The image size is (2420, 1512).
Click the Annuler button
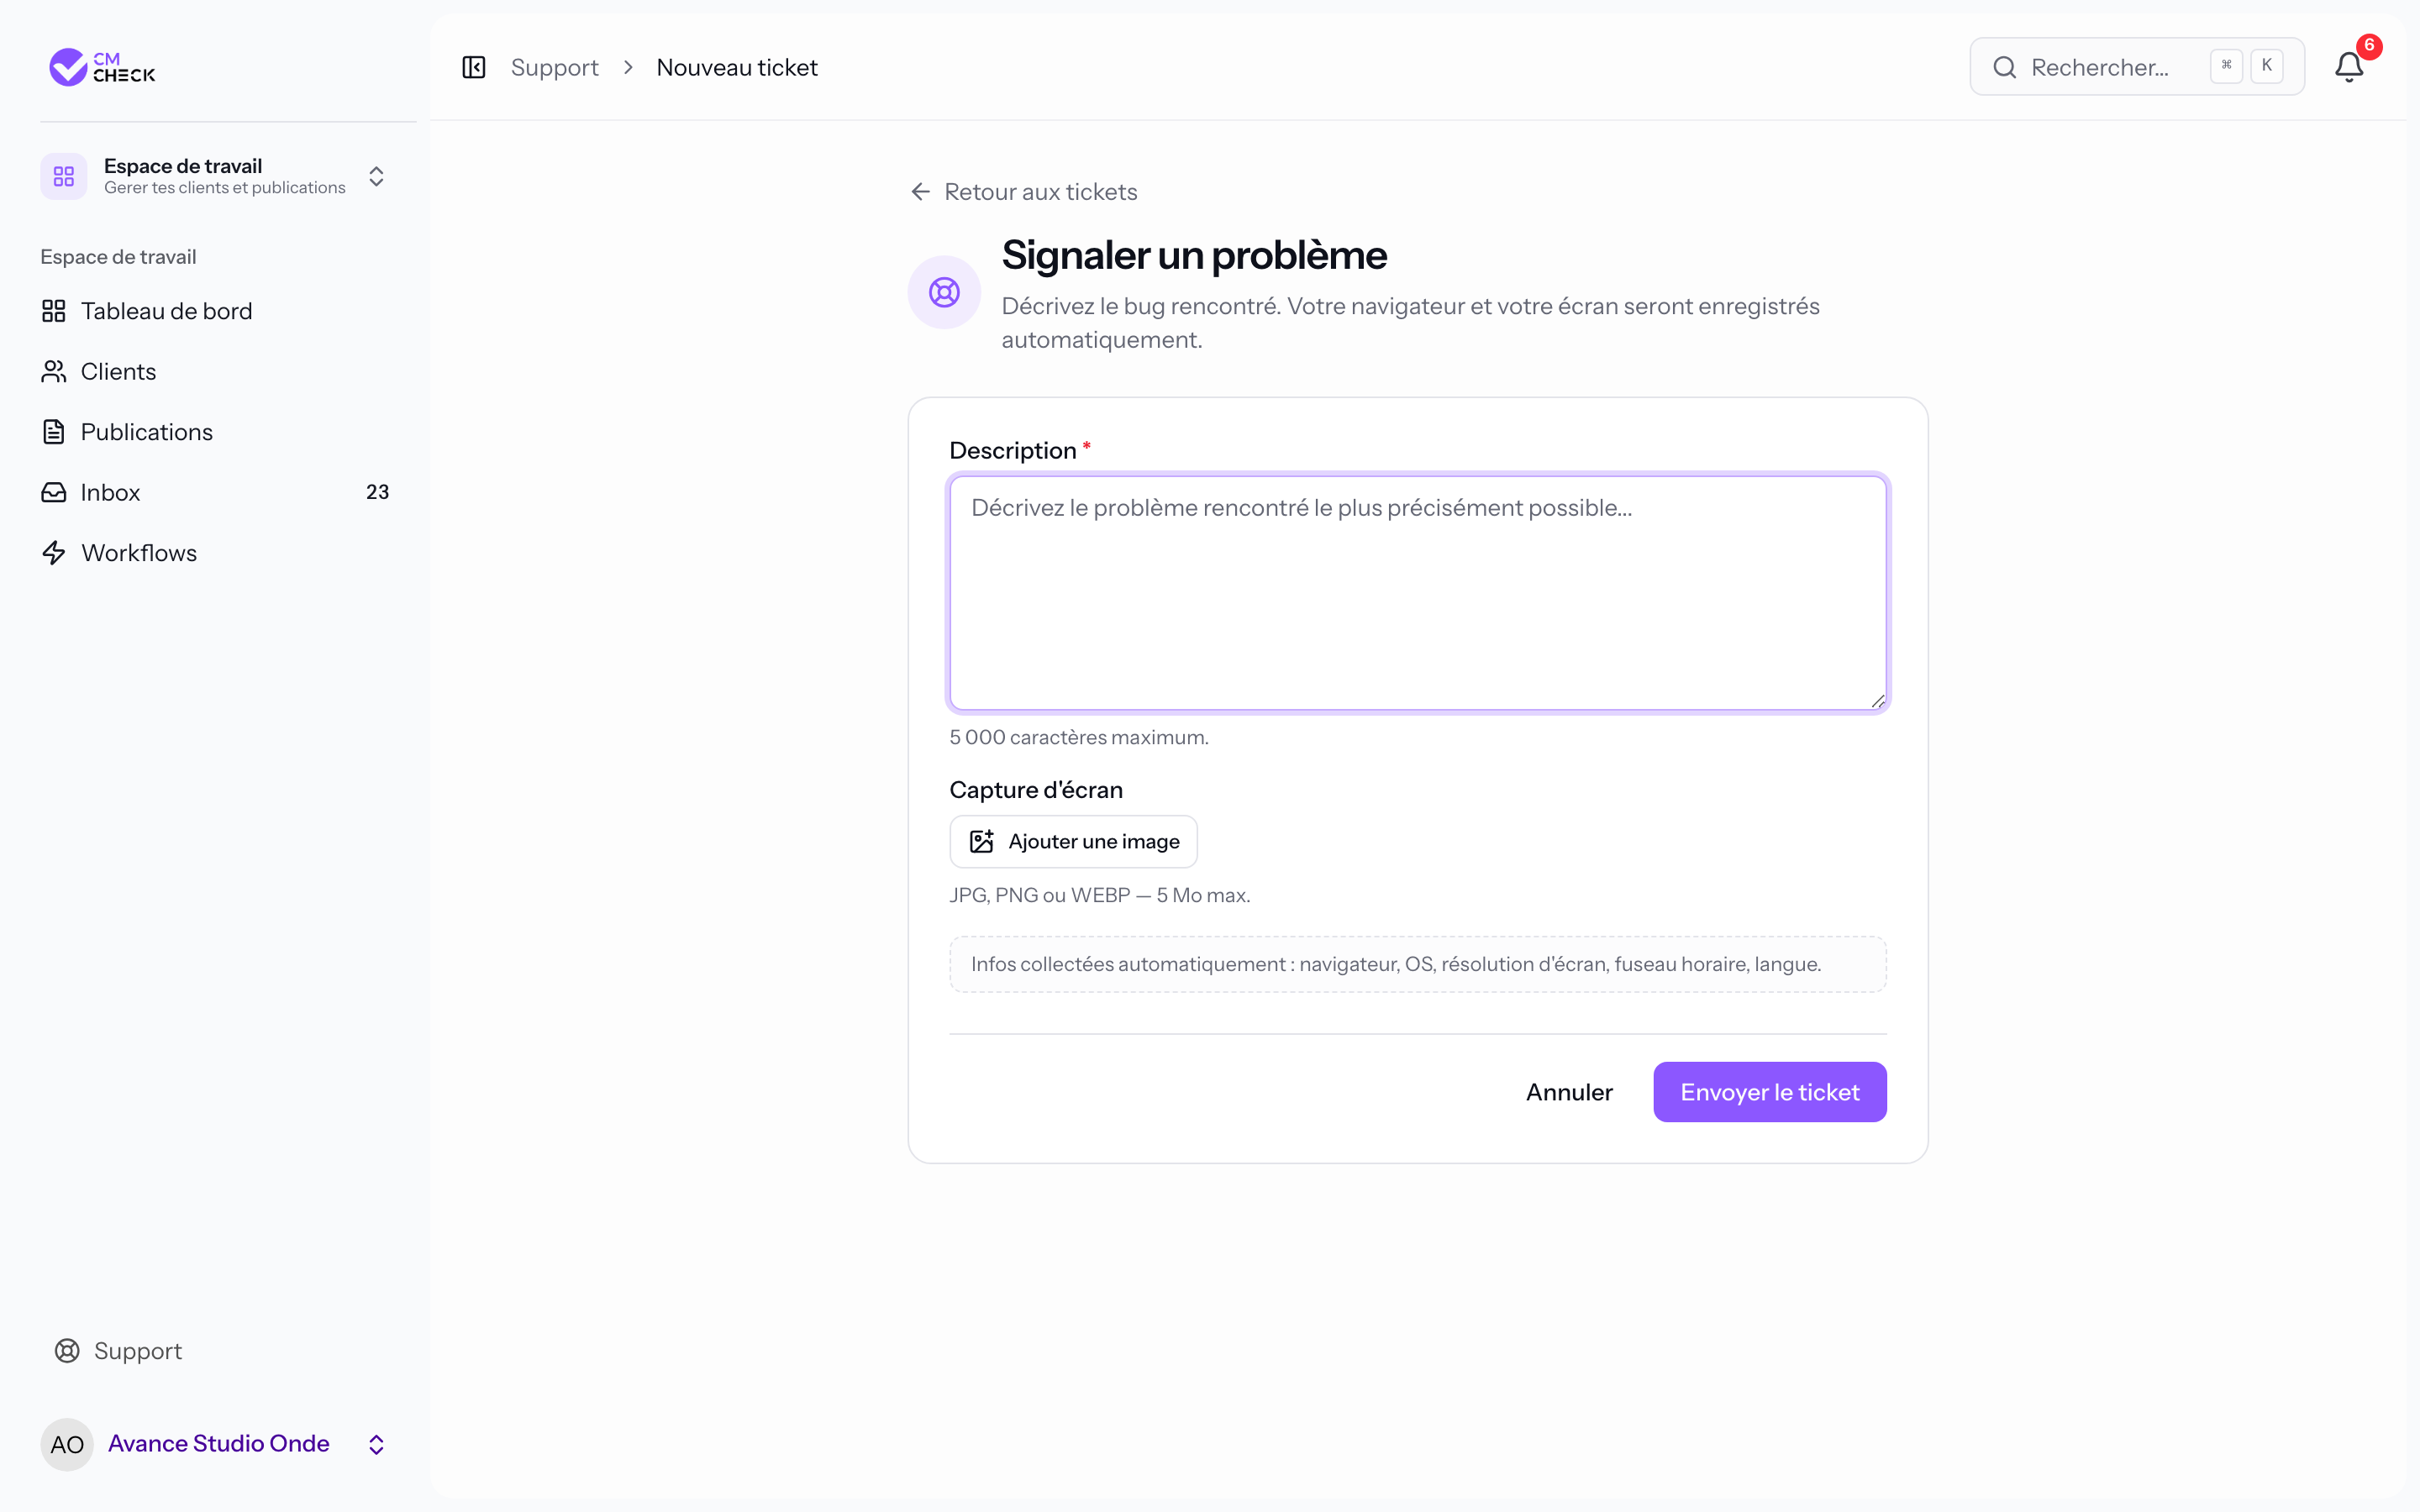[1569, 1092]
